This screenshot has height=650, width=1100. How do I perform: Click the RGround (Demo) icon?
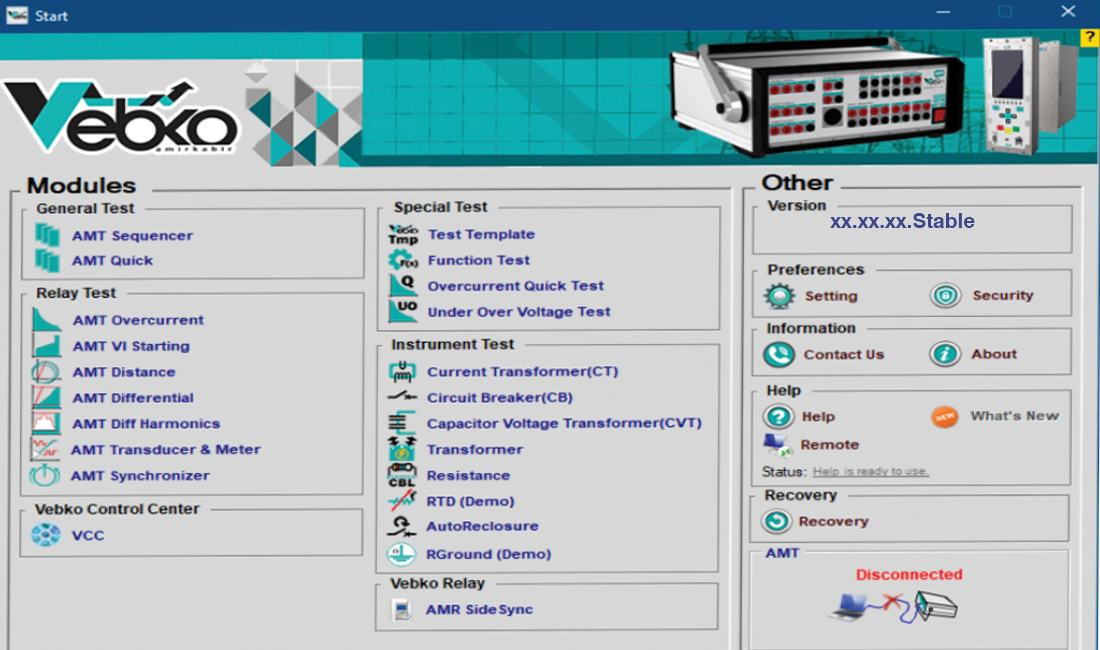click(x=401, y=554)
